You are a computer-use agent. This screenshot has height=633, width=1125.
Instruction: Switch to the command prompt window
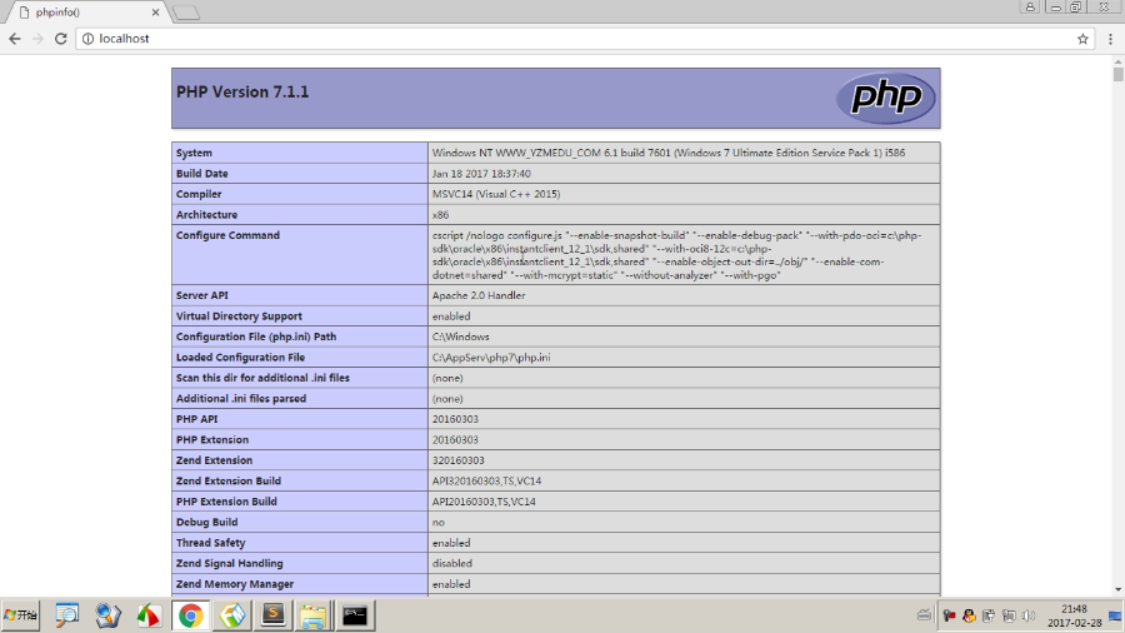pos(354,615)
